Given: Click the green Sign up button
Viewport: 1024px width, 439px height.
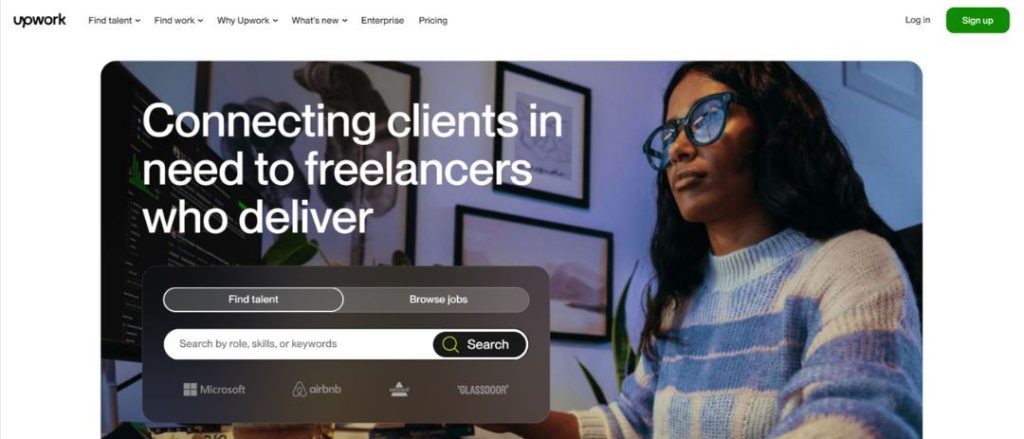Looking at the screenshot, I should pos(978,20).
